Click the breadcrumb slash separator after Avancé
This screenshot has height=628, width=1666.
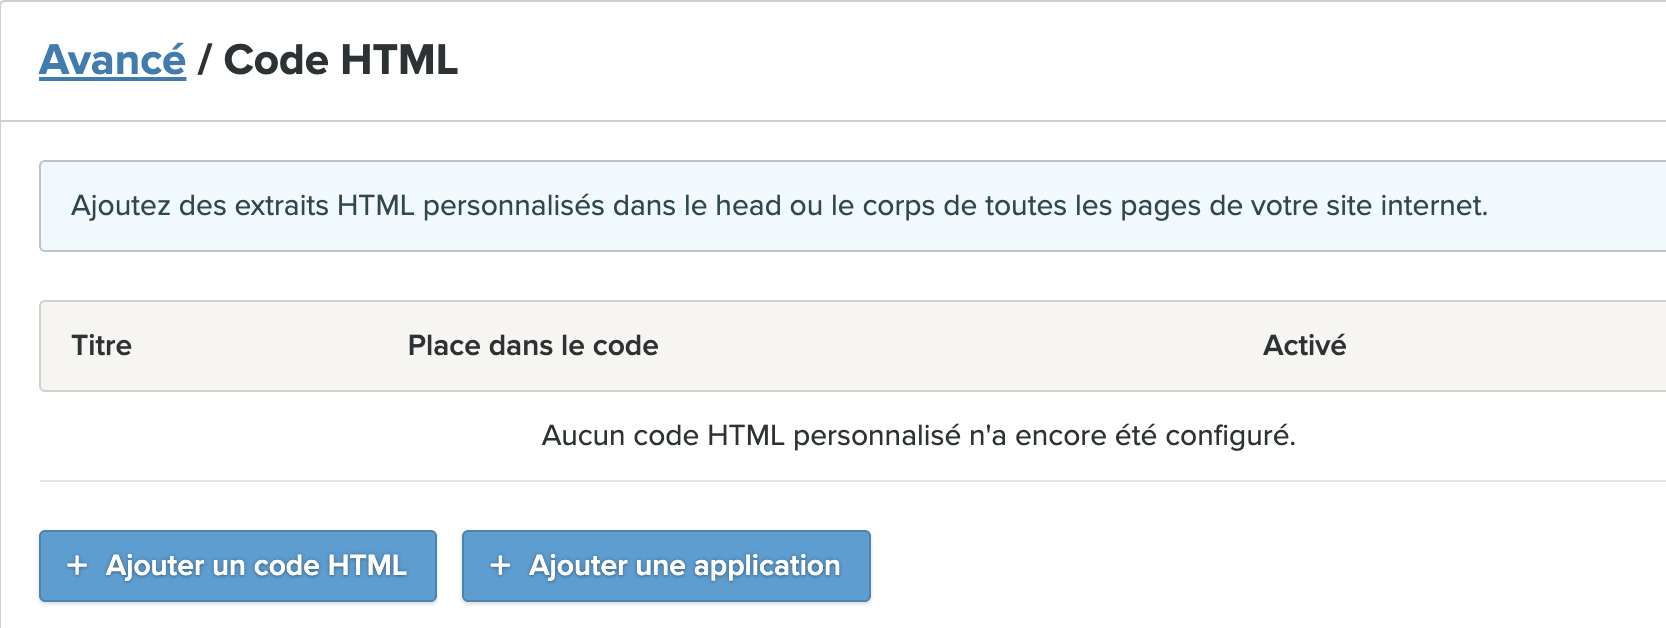click(204, 60)
